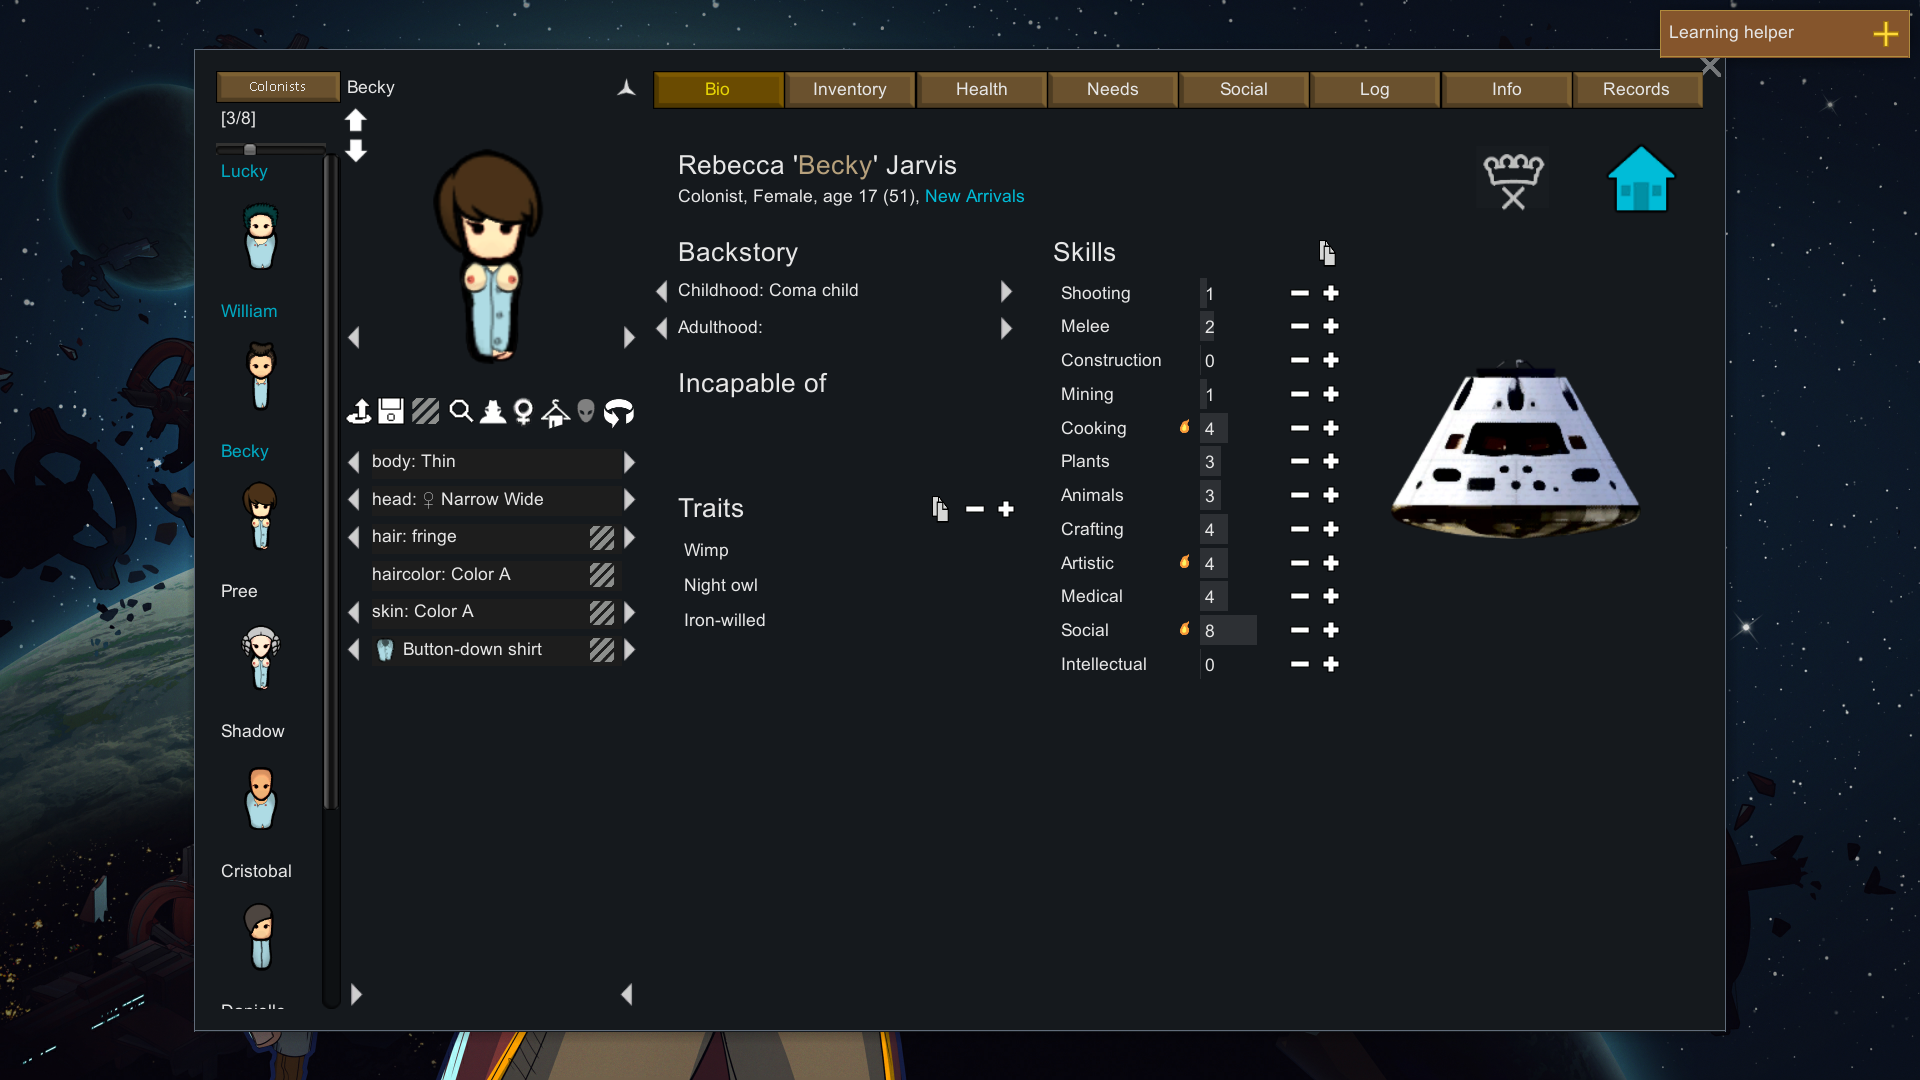The width and height of the screenshot is (1920, 1080).
Task: Open the Learning helper panel
Action: pyautogui.click(x=1784, y=34)
